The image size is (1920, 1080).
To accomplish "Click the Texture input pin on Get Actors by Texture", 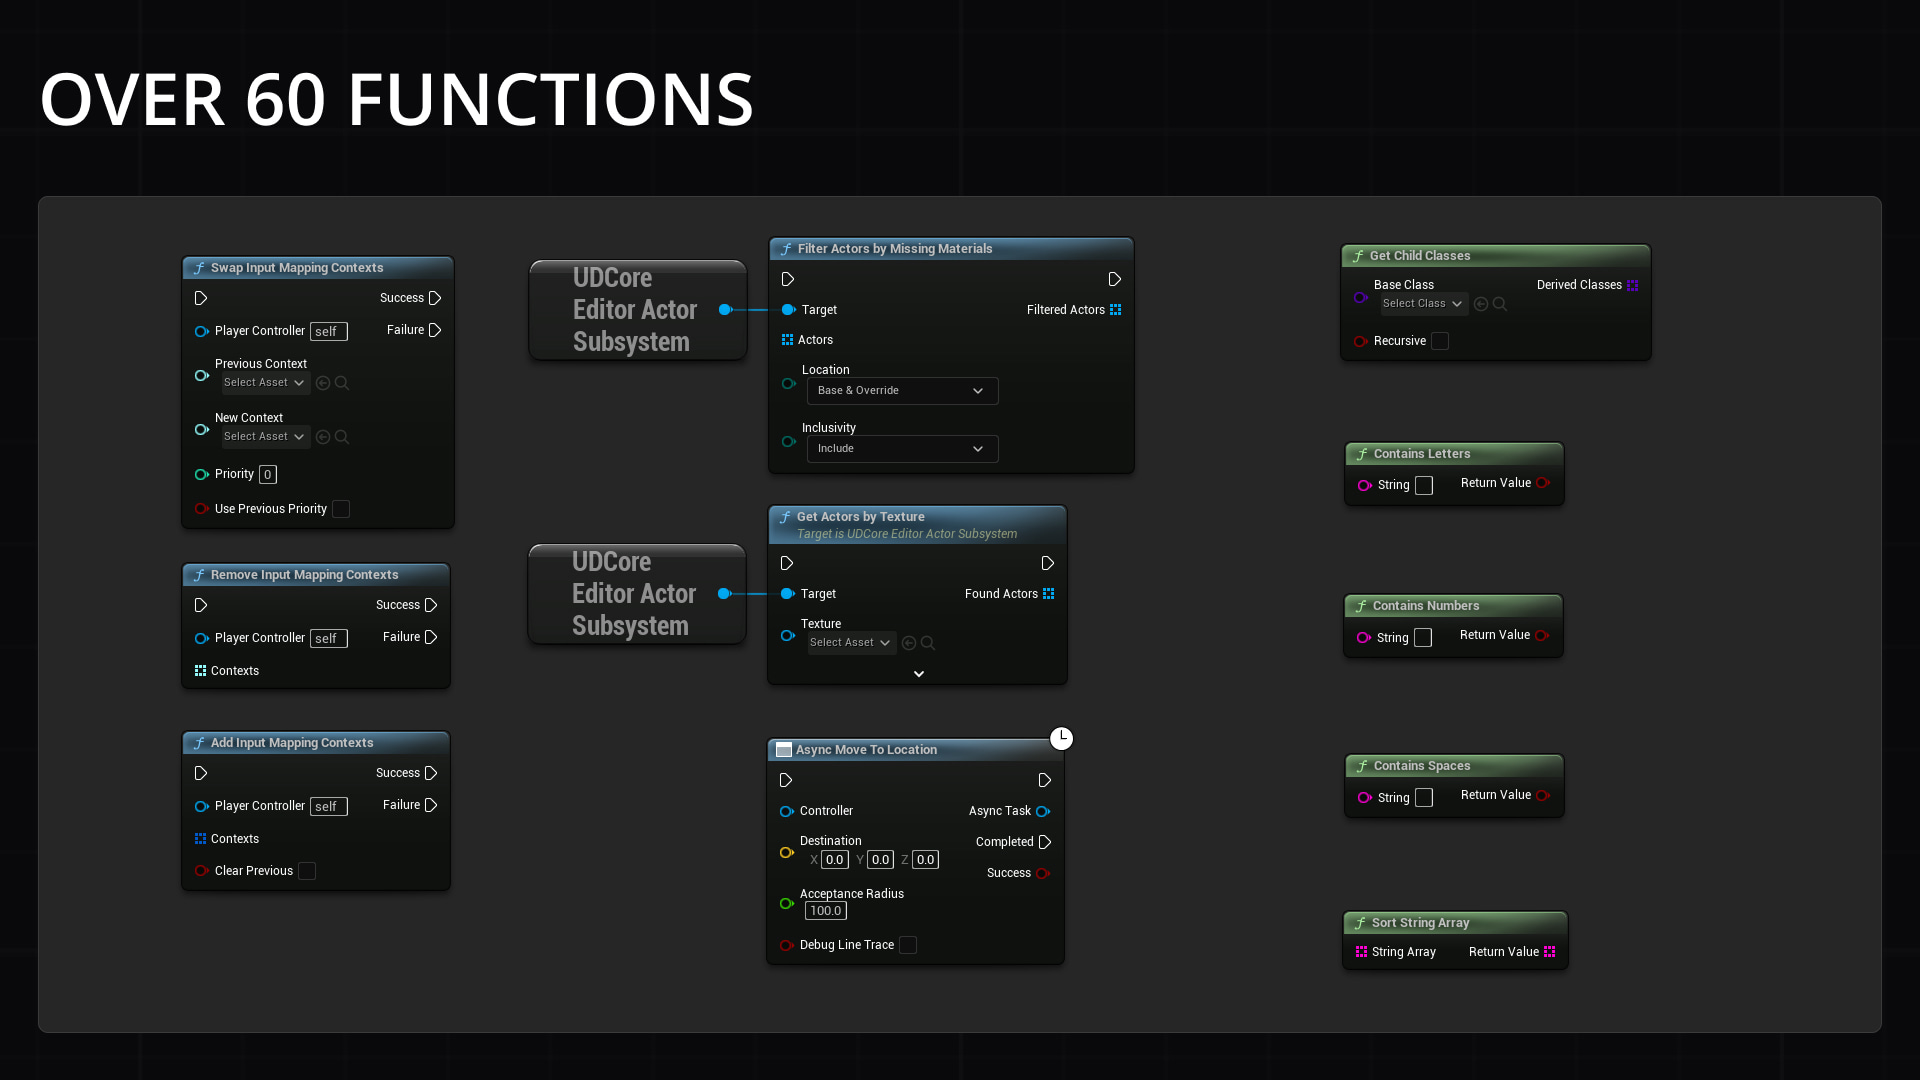I will point(788,634).
